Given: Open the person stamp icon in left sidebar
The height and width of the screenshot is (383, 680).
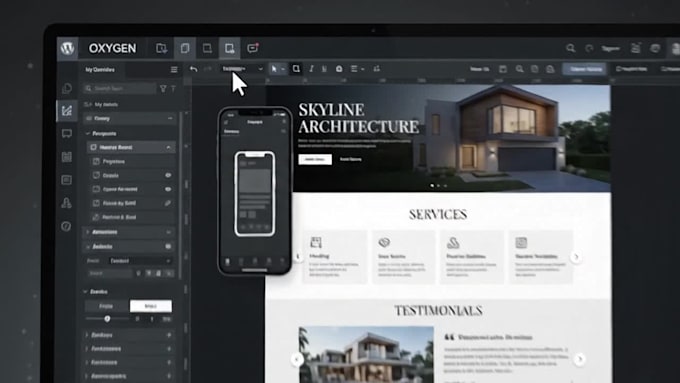Looking at the screenshot, I should [x=66, y=203].
